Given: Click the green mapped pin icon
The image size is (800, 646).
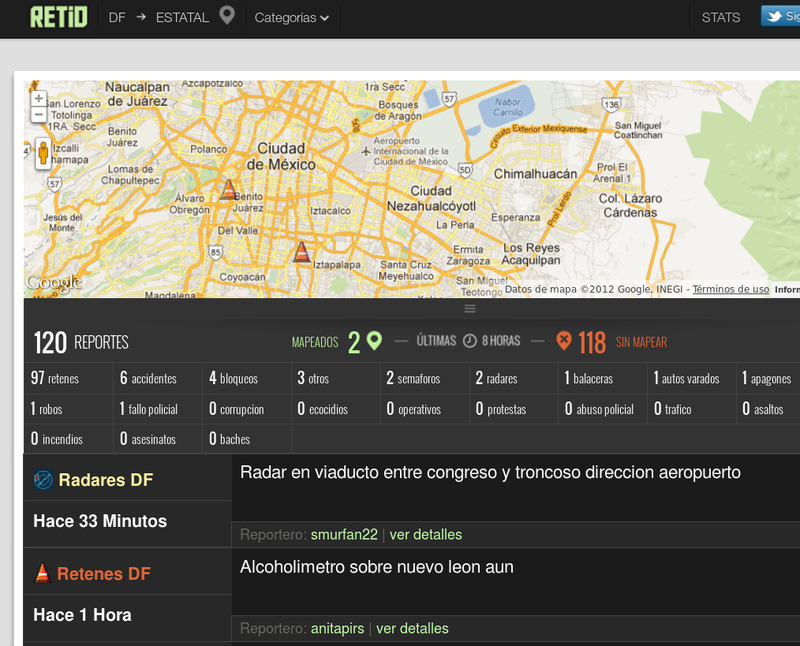Looking at the screenshot, I should tap(374, 341).
